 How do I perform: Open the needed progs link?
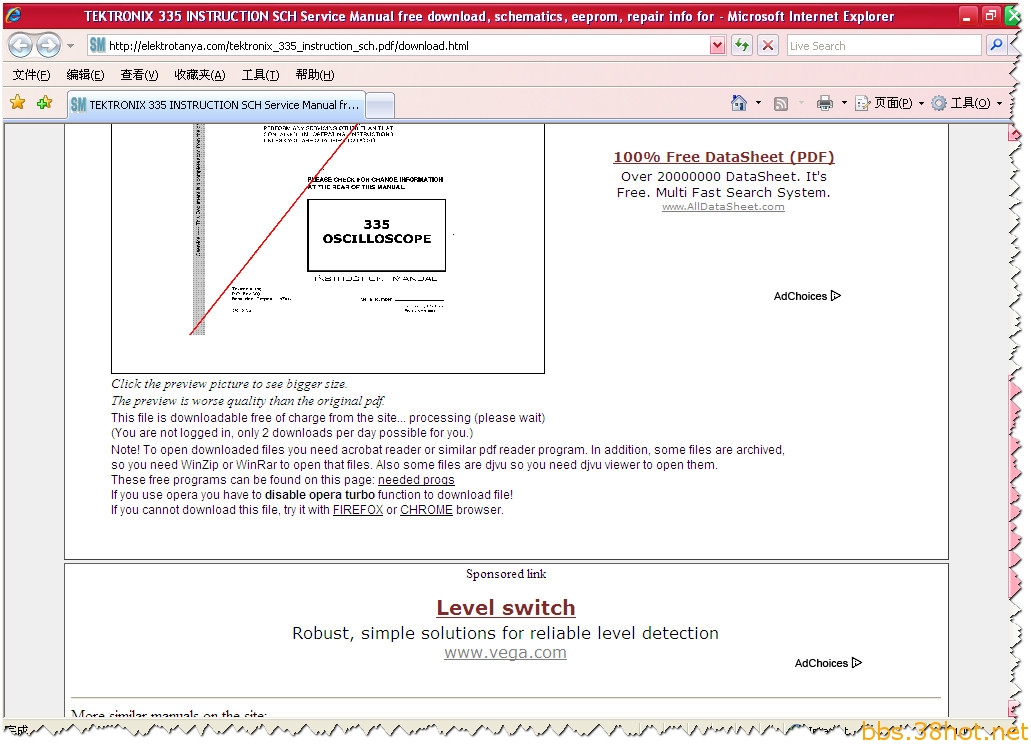416,480
